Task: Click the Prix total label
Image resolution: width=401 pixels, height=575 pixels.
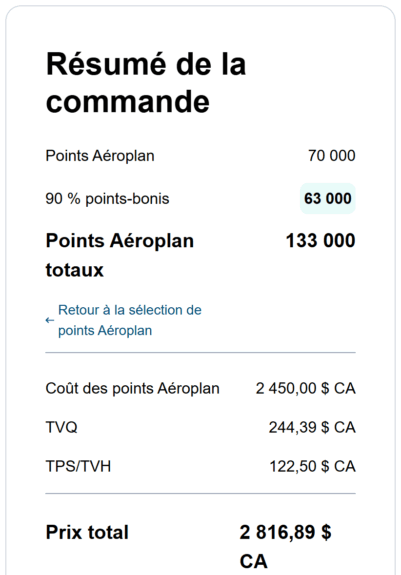Action: coord(87,532)
